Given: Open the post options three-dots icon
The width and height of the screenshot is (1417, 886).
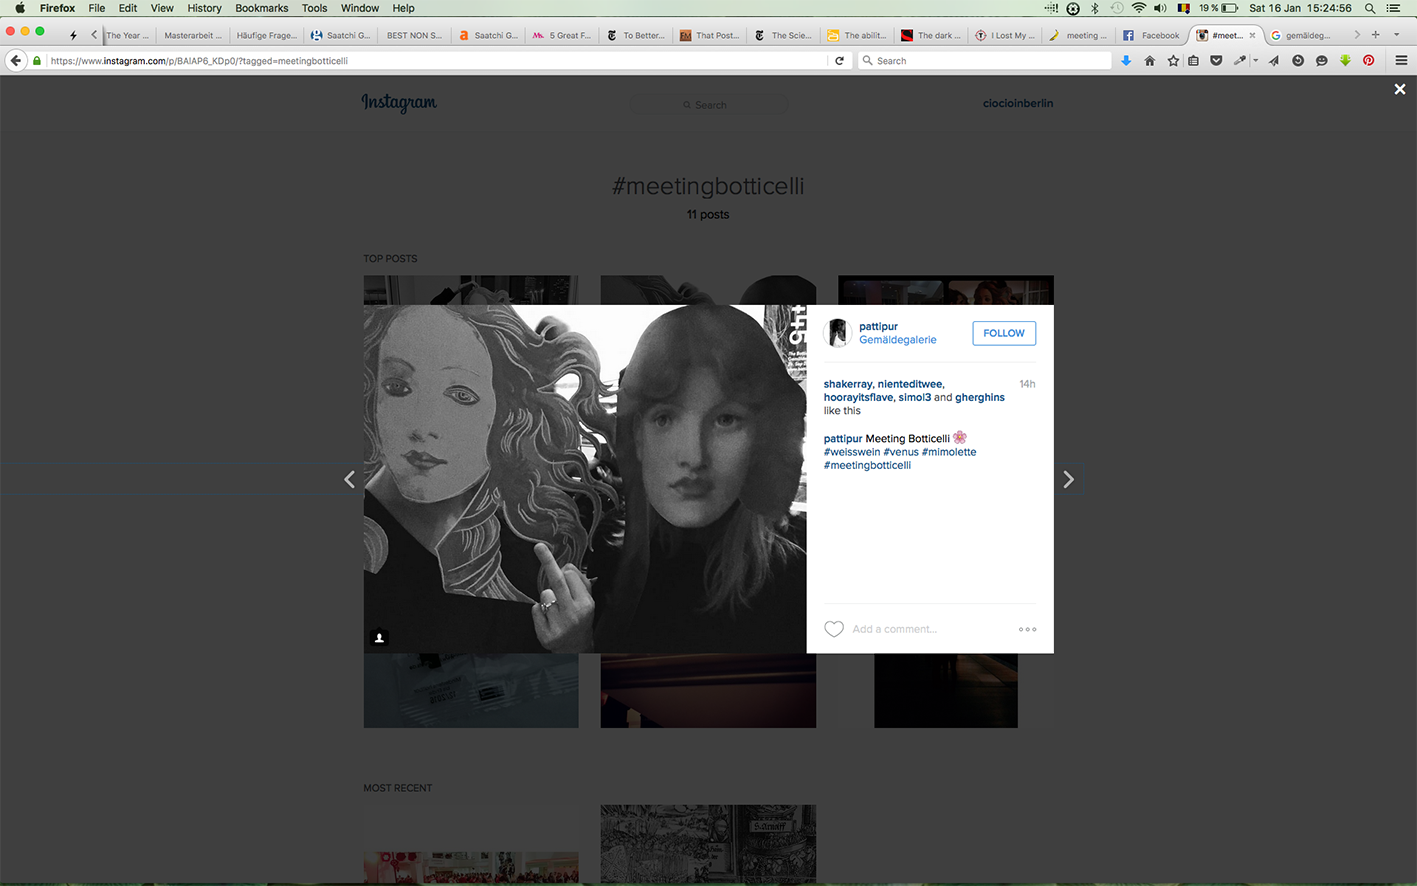Looking at the screenshot, I should 1028,629.
